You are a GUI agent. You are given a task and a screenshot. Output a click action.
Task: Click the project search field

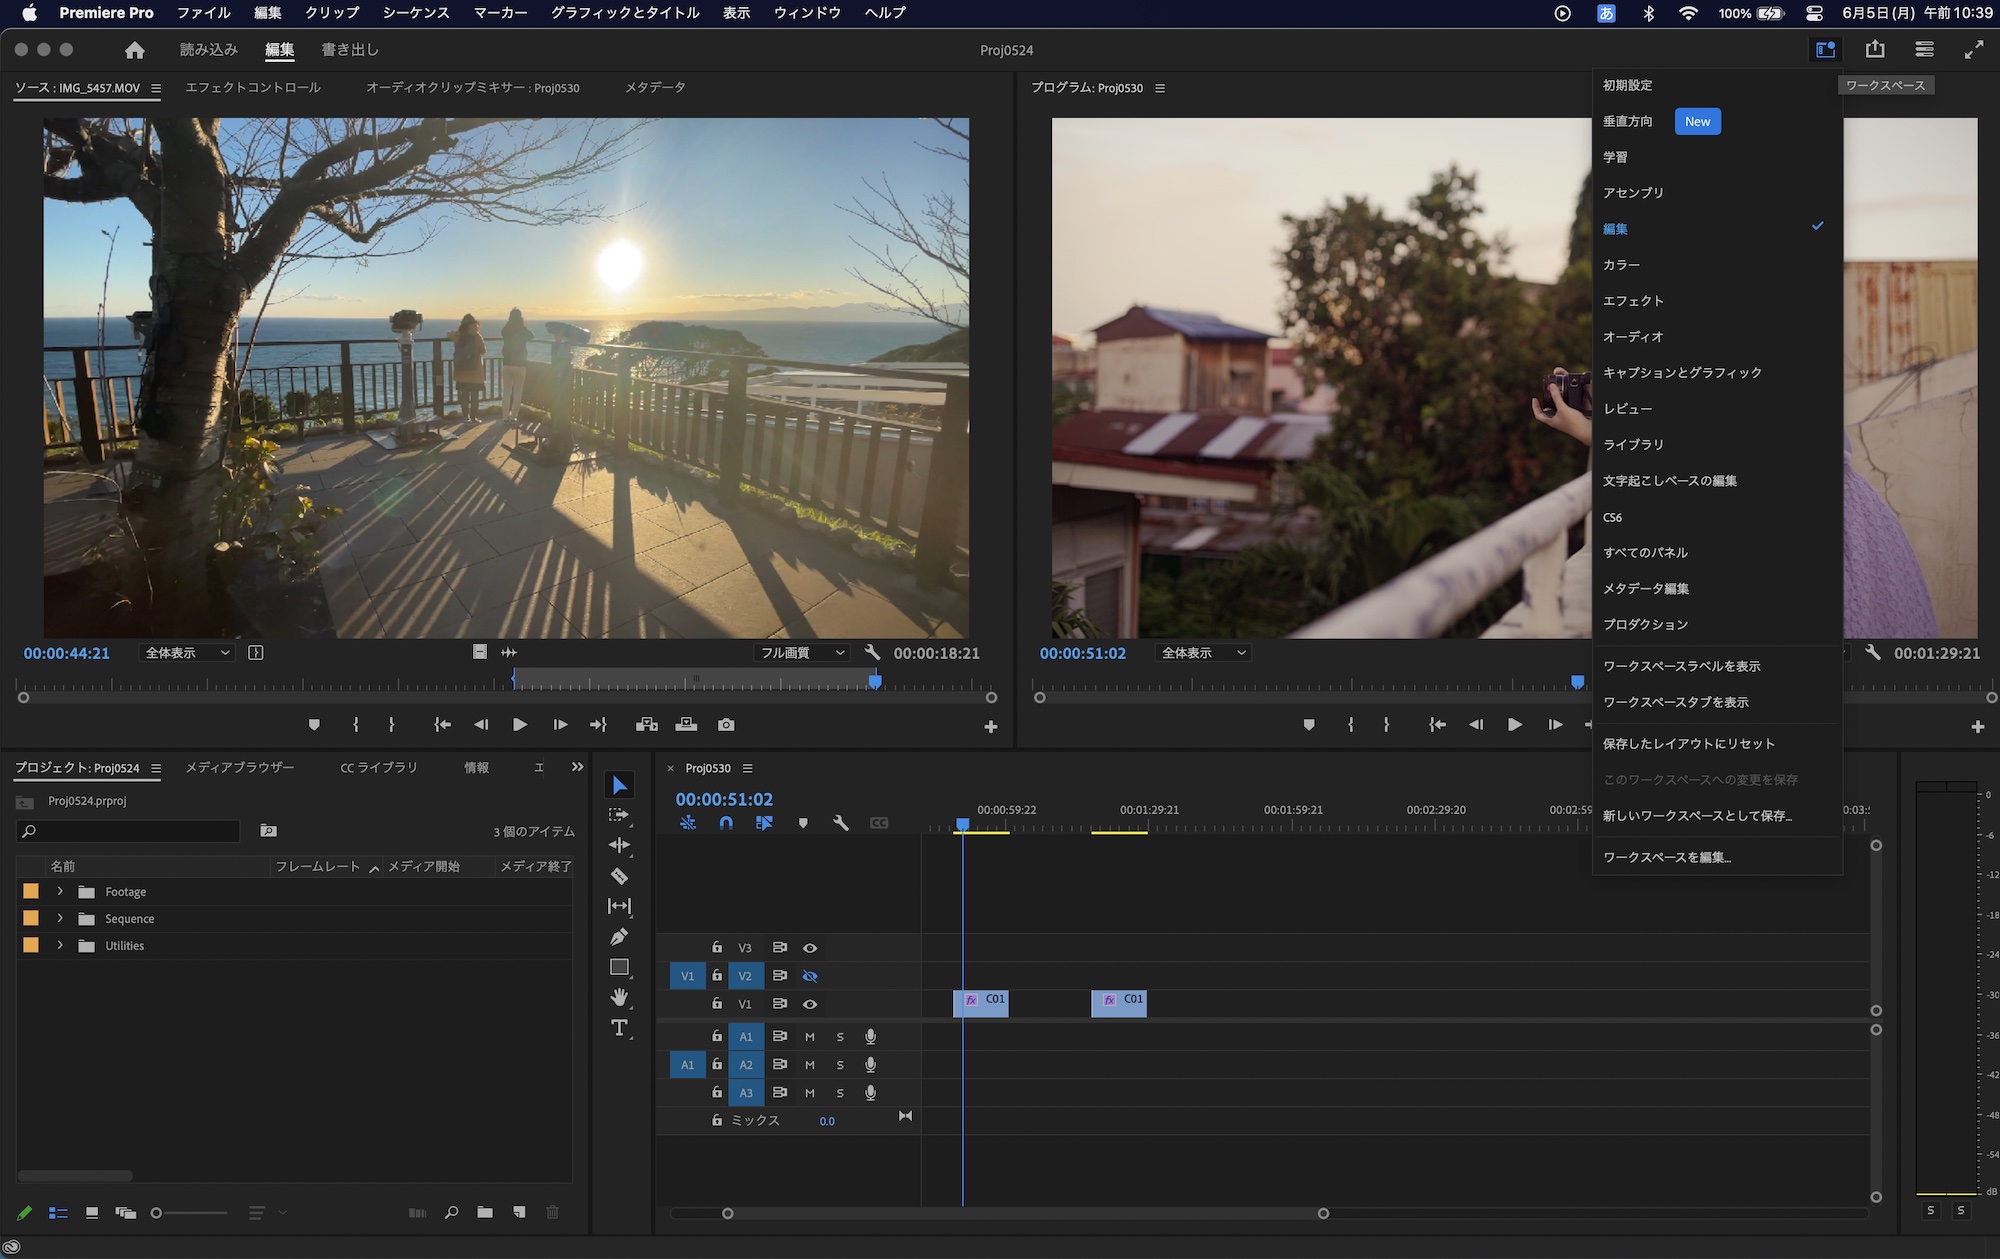(x=130, y=831)
